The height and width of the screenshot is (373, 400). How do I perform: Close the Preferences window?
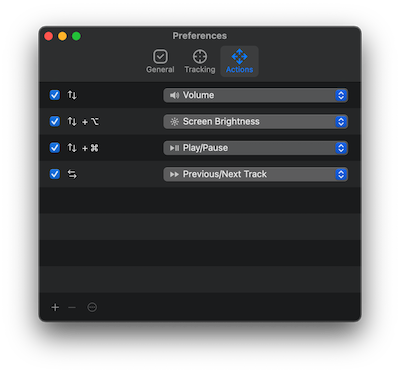pyautogui.click(x=49, y=36)
